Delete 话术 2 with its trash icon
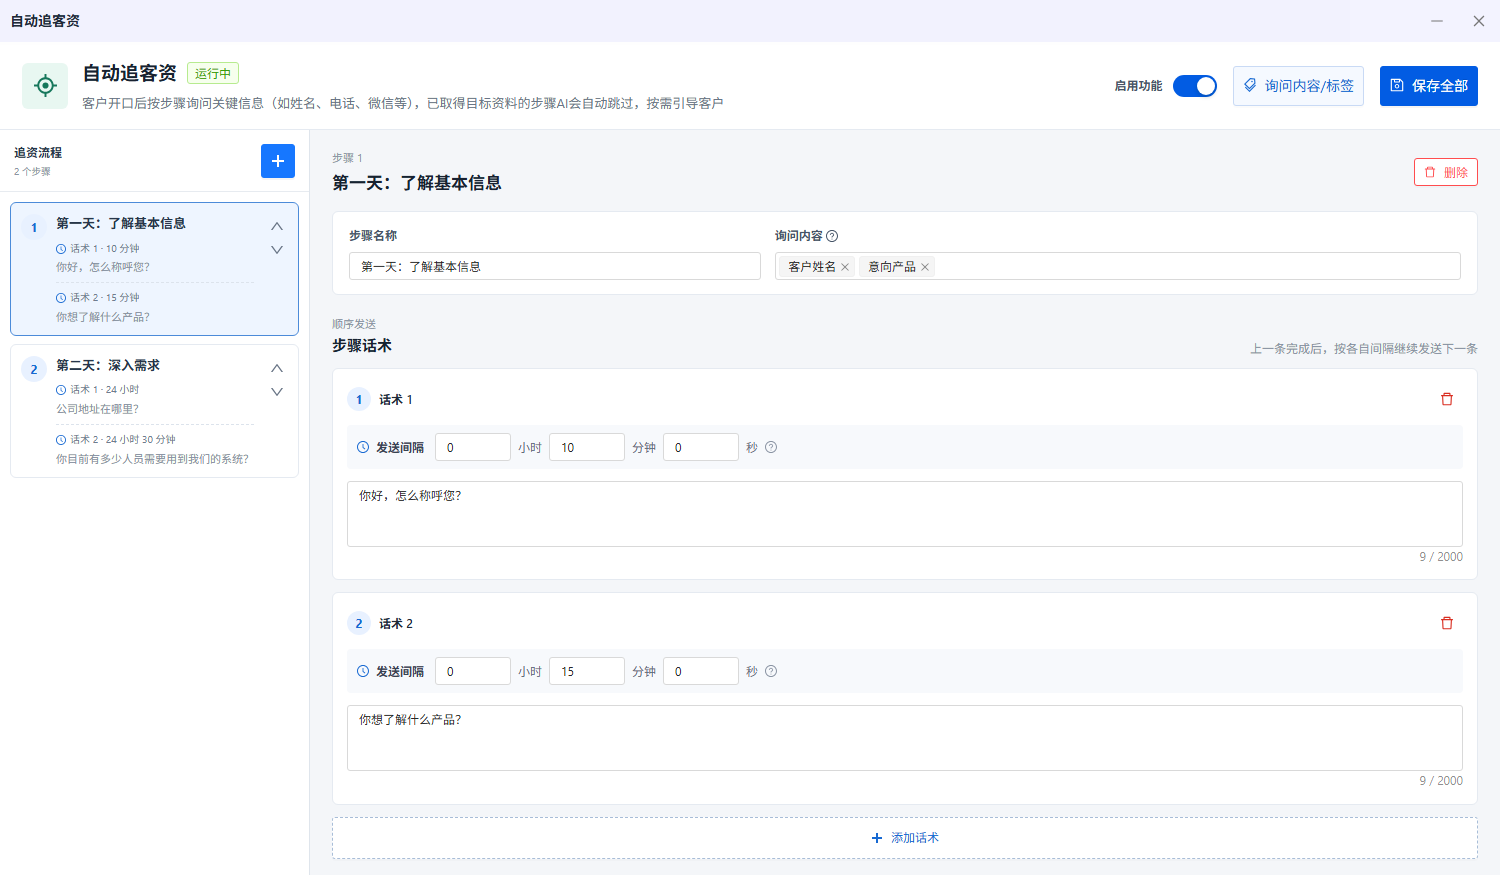Screen dimensions: 1500x875 [x=1446, y=623]
